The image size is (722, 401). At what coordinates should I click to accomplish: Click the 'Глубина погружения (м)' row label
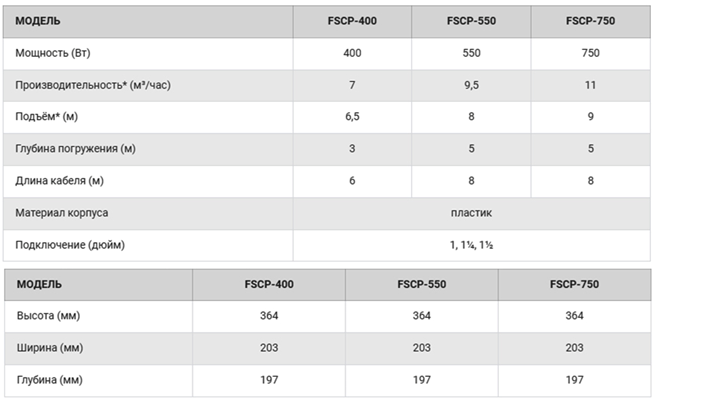(76, 149)
